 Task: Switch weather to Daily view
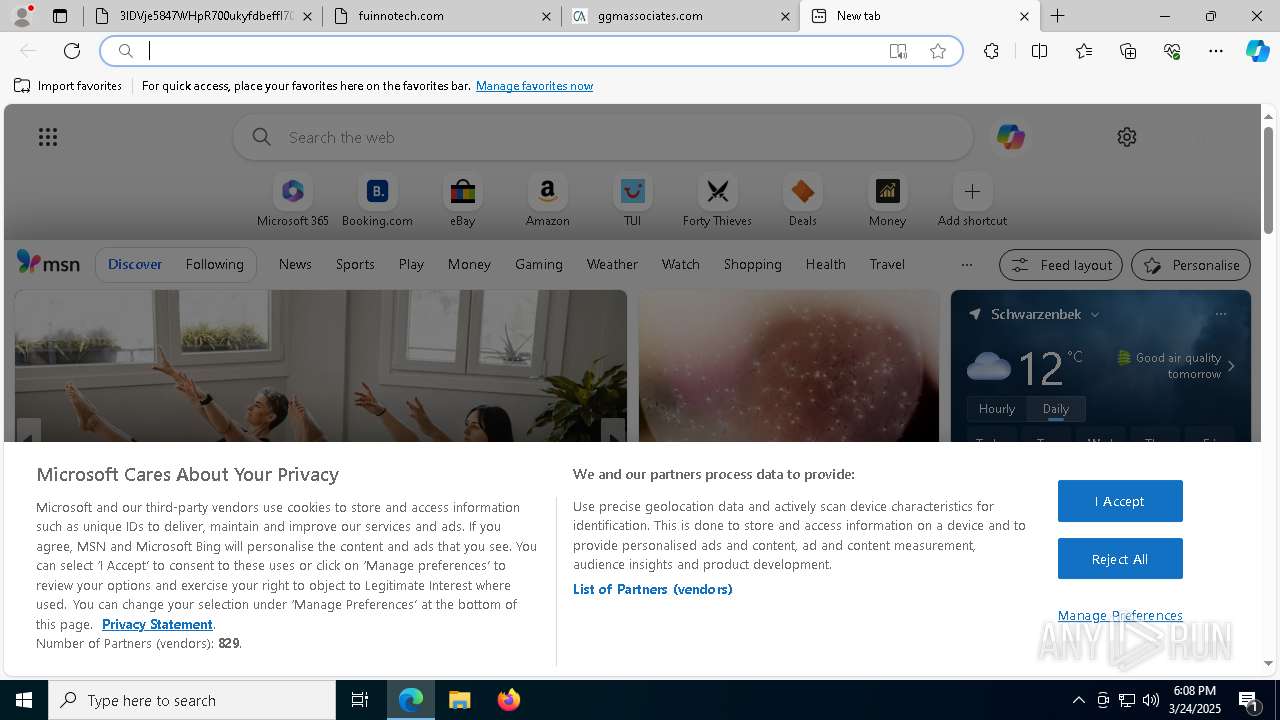click(x=1056, y=409)
